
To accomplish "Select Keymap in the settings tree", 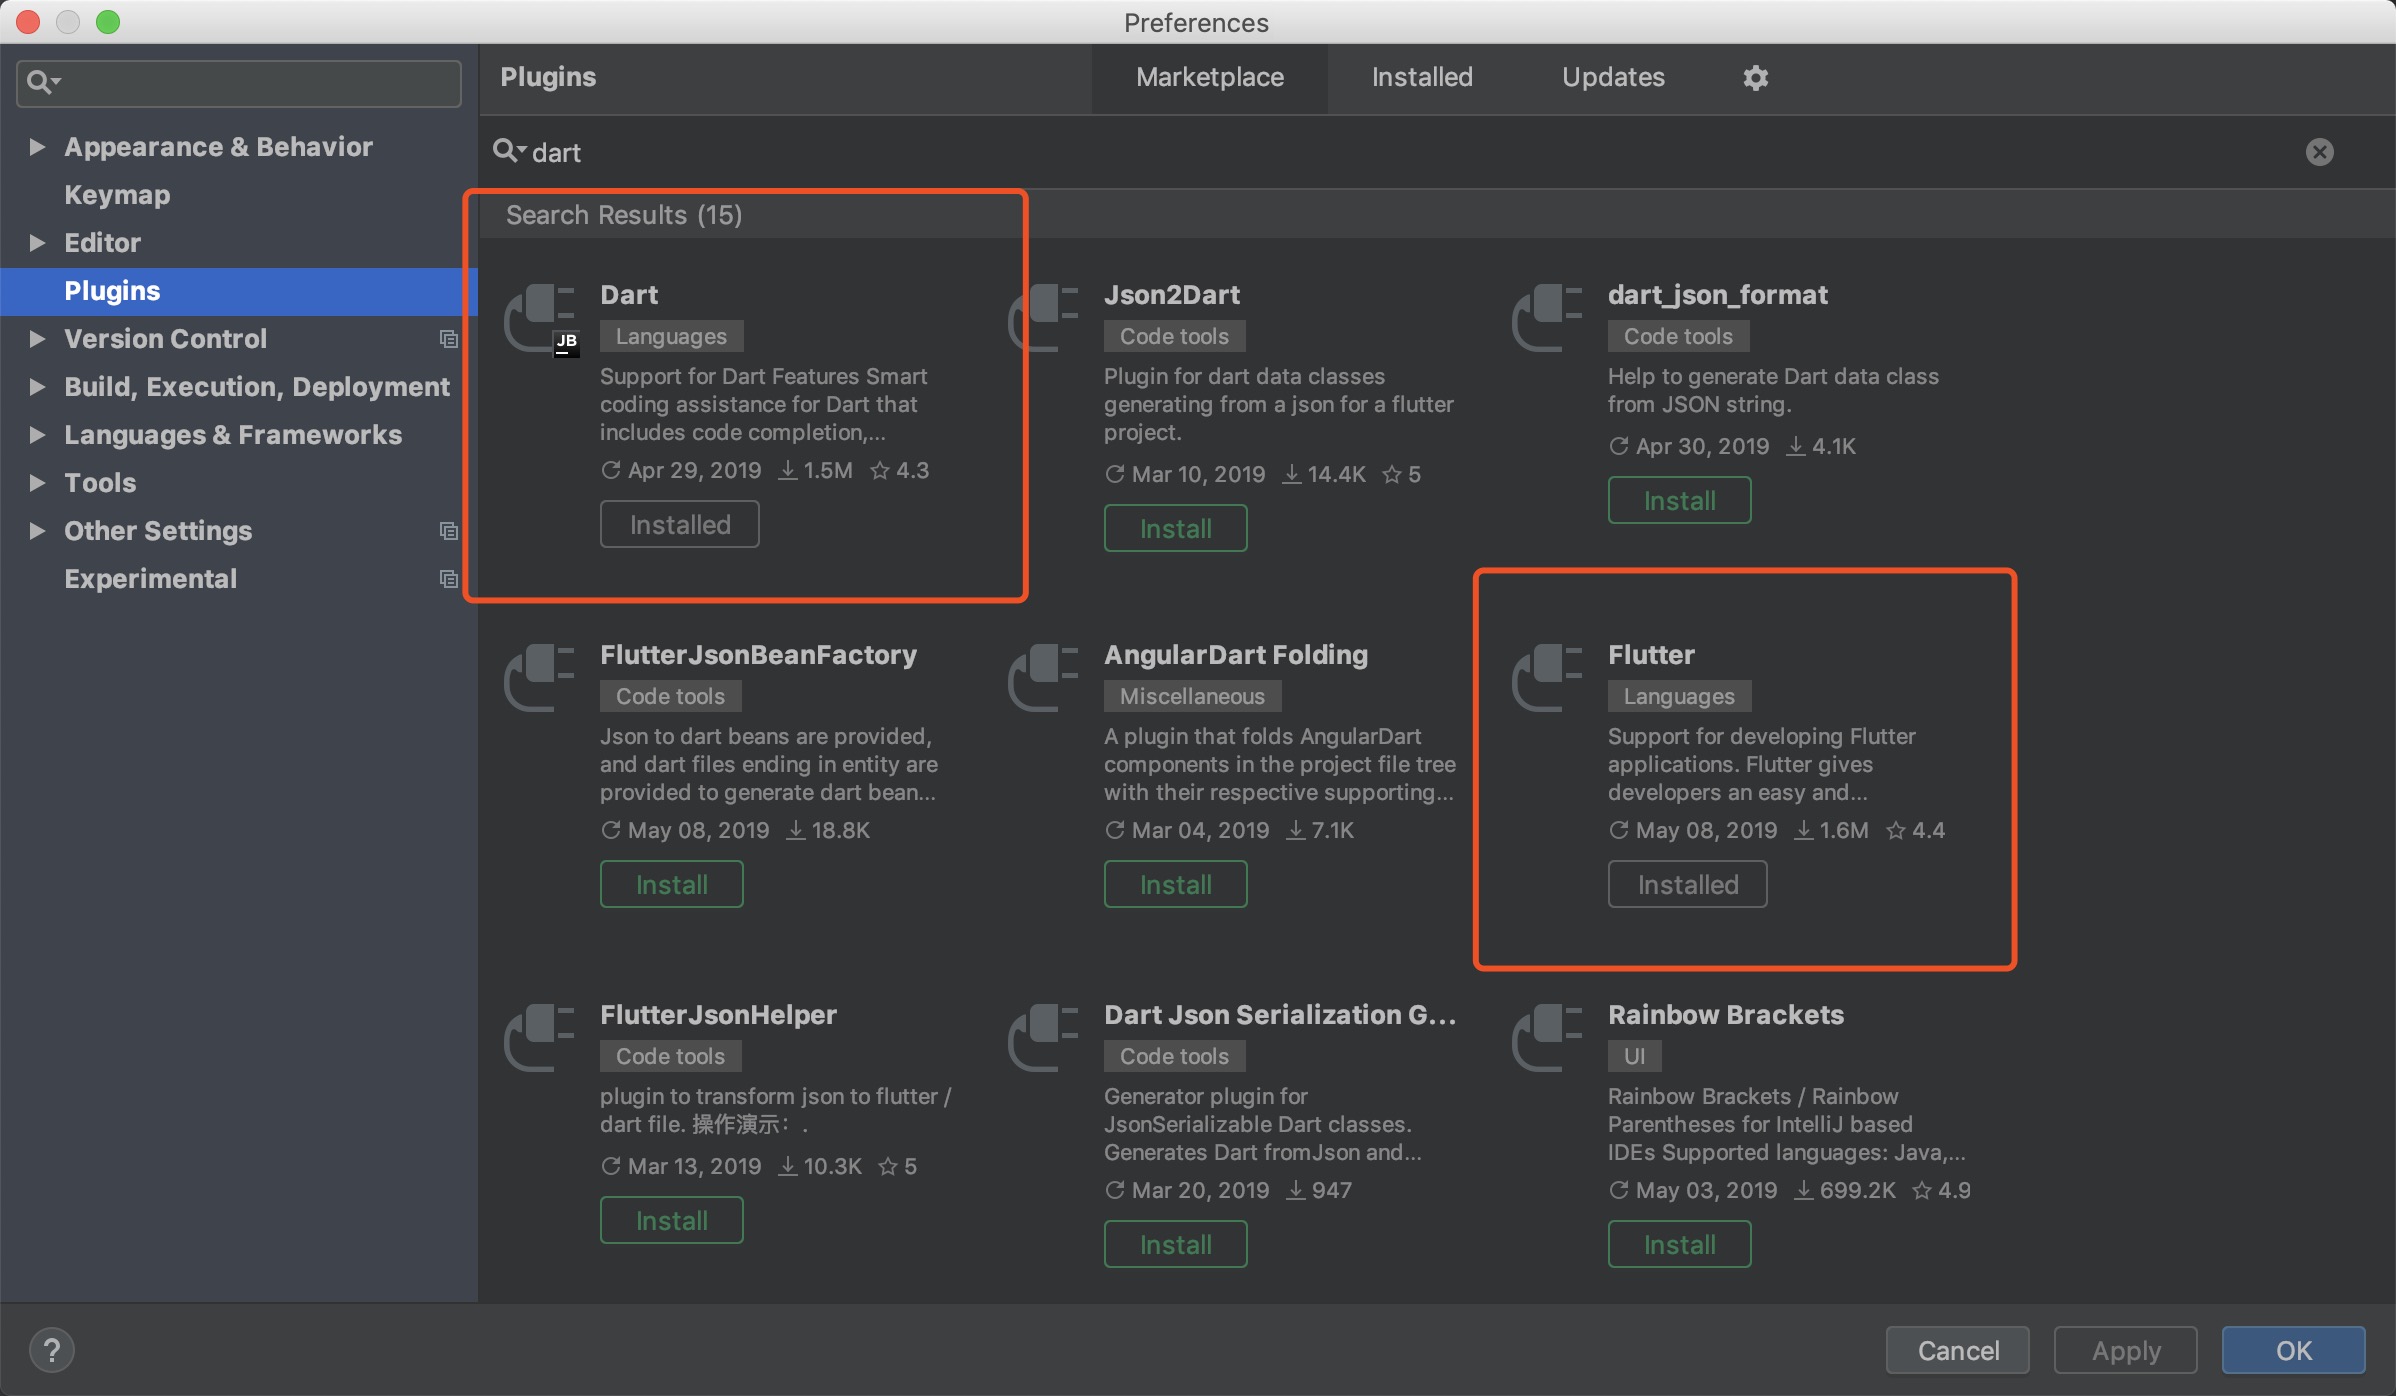I will (117, 195).
